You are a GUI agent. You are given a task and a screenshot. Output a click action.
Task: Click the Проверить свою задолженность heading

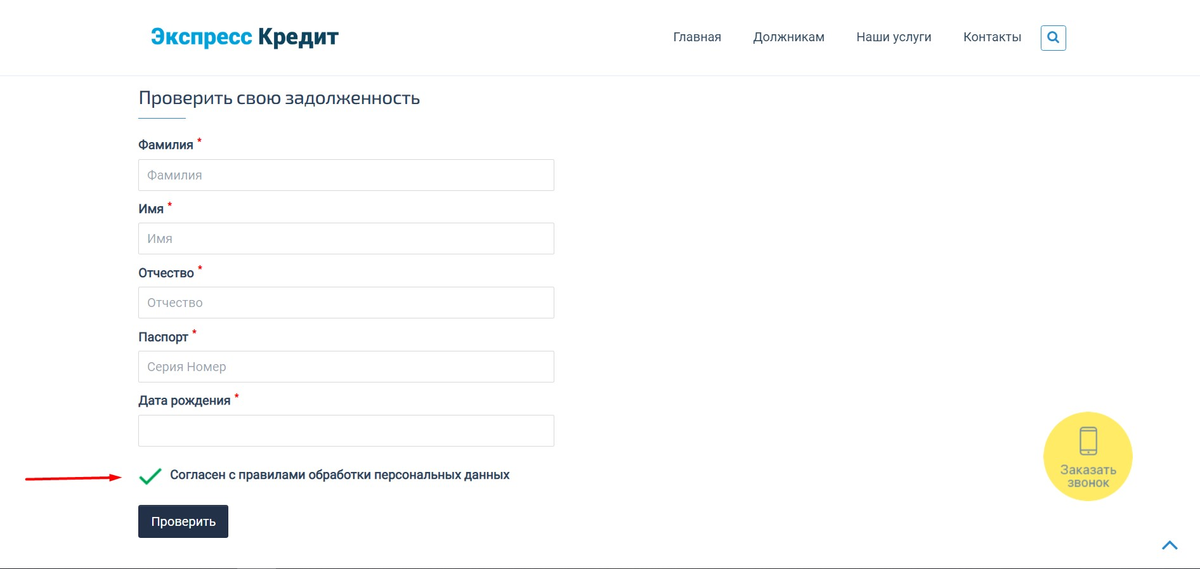pyautogui.click(x=279, y=99)
